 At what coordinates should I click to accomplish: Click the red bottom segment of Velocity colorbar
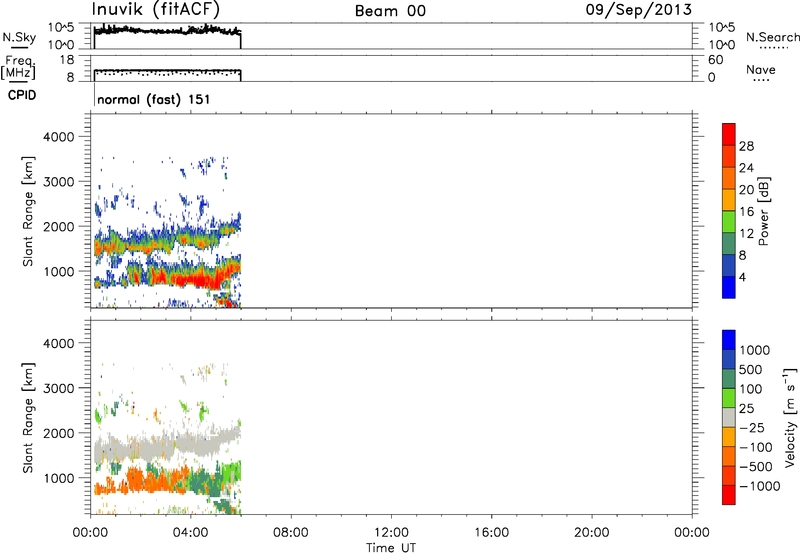(729, 495)
